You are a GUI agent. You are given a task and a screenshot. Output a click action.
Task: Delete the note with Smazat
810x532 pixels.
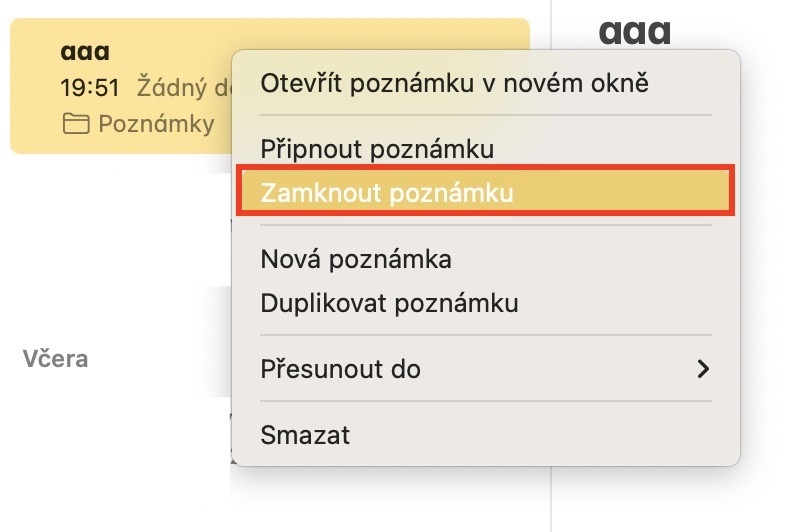coord(305,435)
